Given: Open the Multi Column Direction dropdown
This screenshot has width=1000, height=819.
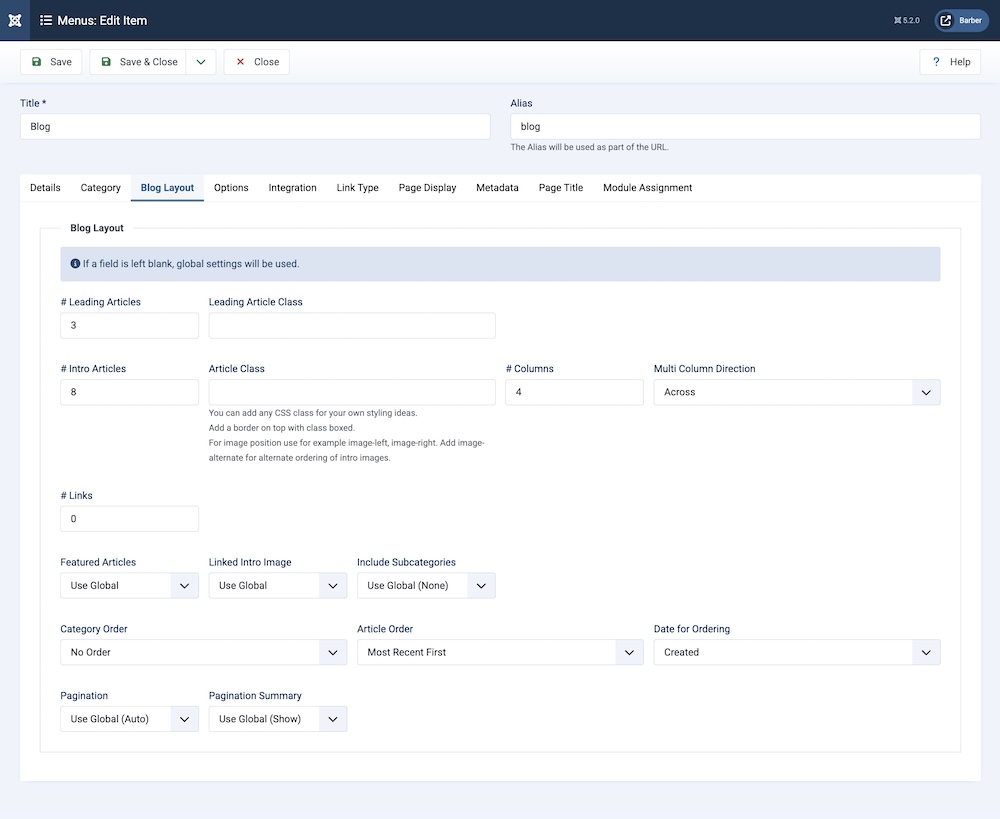Looking at the screenshot, I should [x=797, y=392].
